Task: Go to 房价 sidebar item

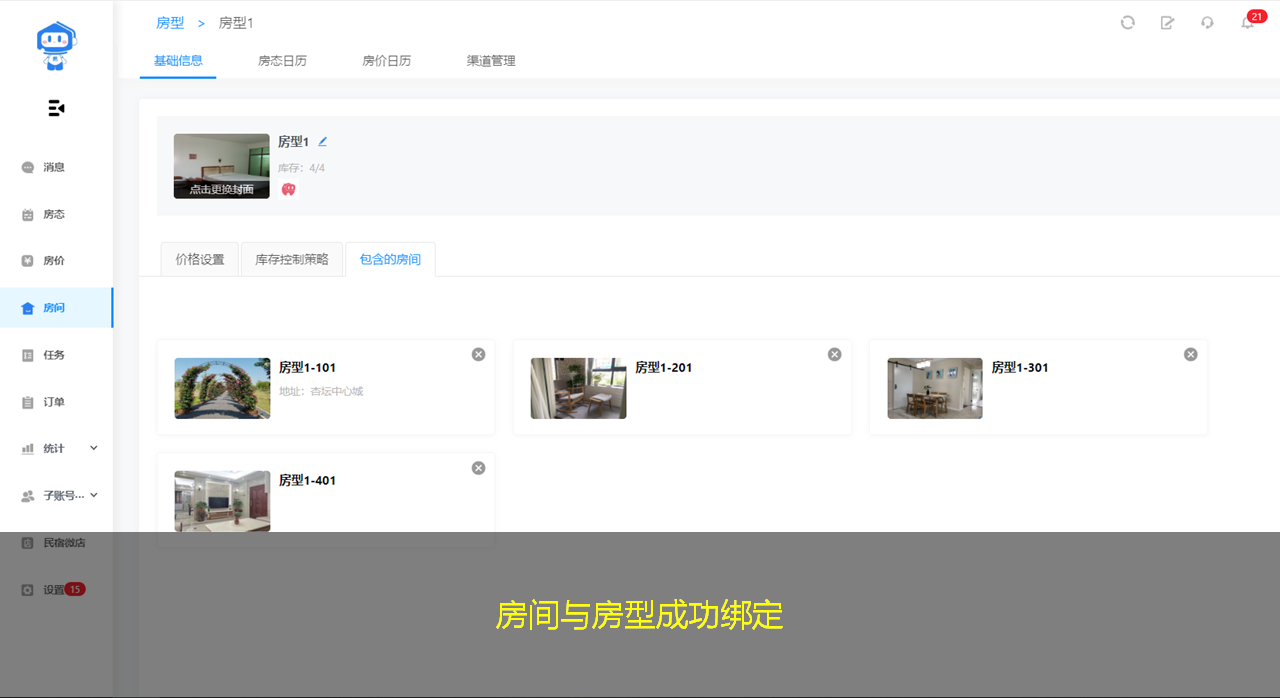Action: 56,261
